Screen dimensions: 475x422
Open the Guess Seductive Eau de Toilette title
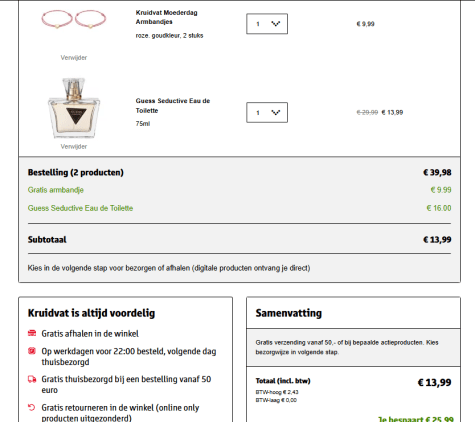[173, 105]
